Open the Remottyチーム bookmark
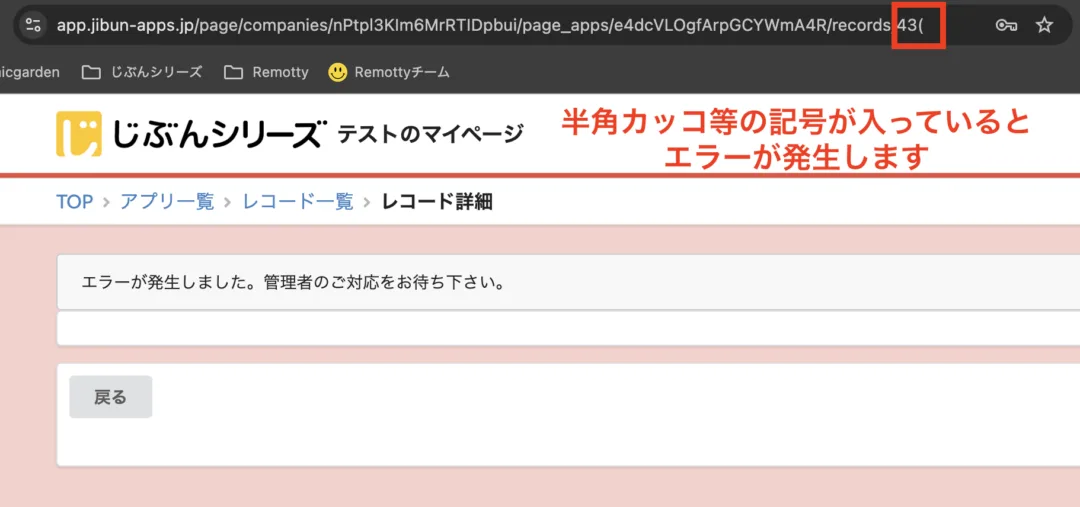1080x507 pixels. tap(389, 72)
